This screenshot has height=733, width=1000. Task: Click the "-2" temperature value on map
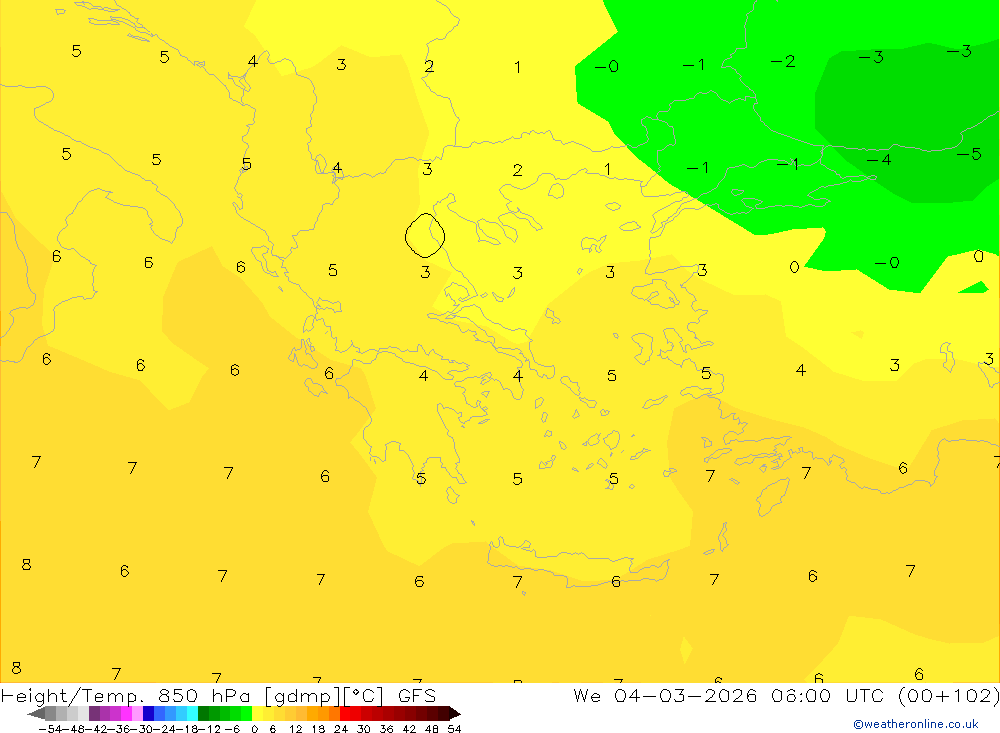[783, 61]
